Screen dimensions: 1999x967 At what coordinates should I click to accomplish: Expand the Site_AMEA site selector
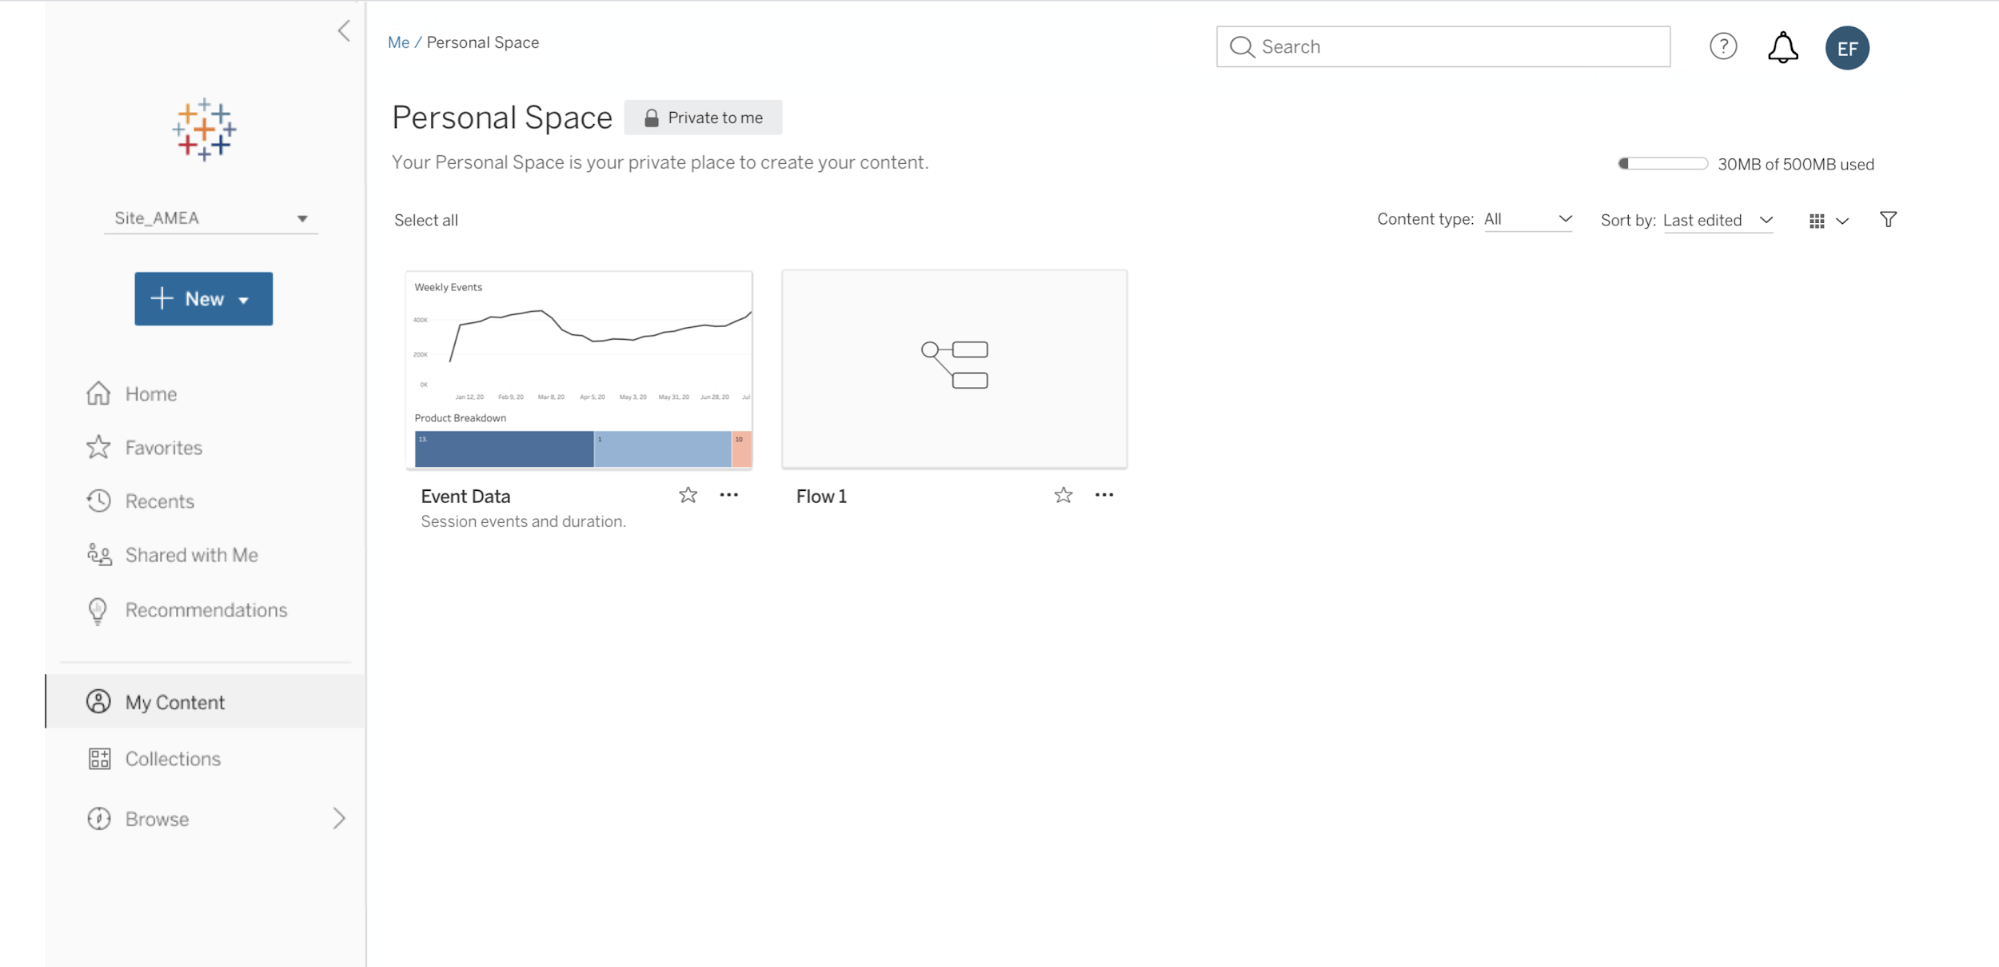(x=210, y=218)
